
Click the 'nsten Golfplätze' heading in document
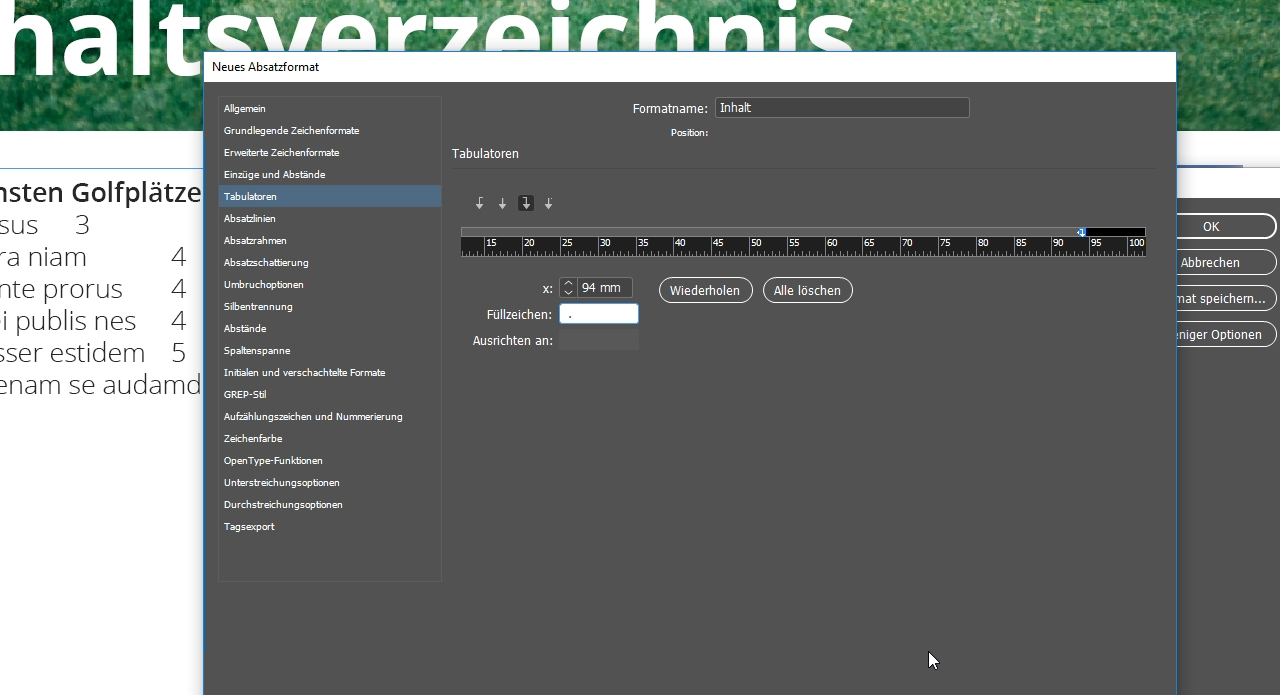pos(101,192)
